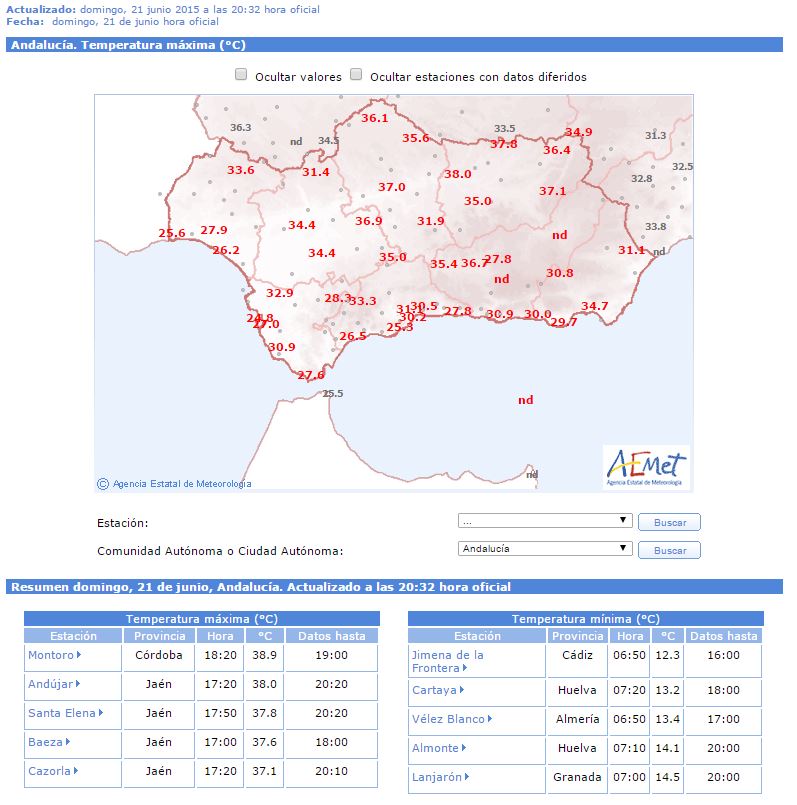
Task: Click the 25.6 temperature marker on the map
Action: [x=172, y=234]
